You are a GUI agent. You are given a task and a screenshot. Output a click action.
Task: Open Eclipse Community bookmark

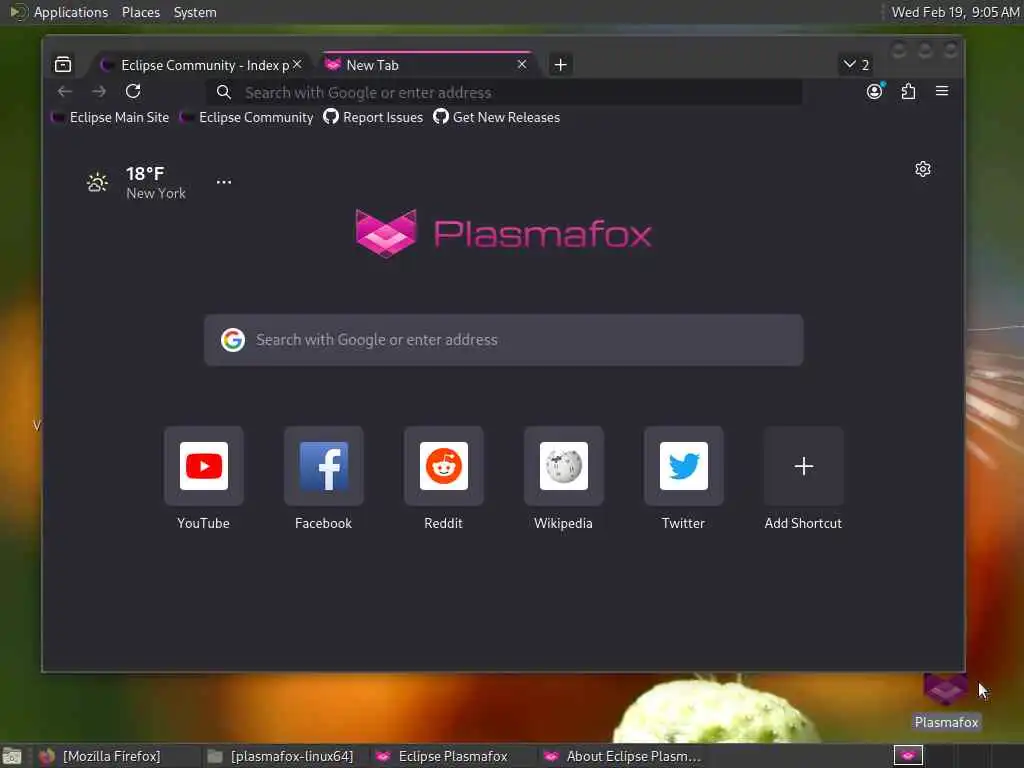[x=248, y=118]
